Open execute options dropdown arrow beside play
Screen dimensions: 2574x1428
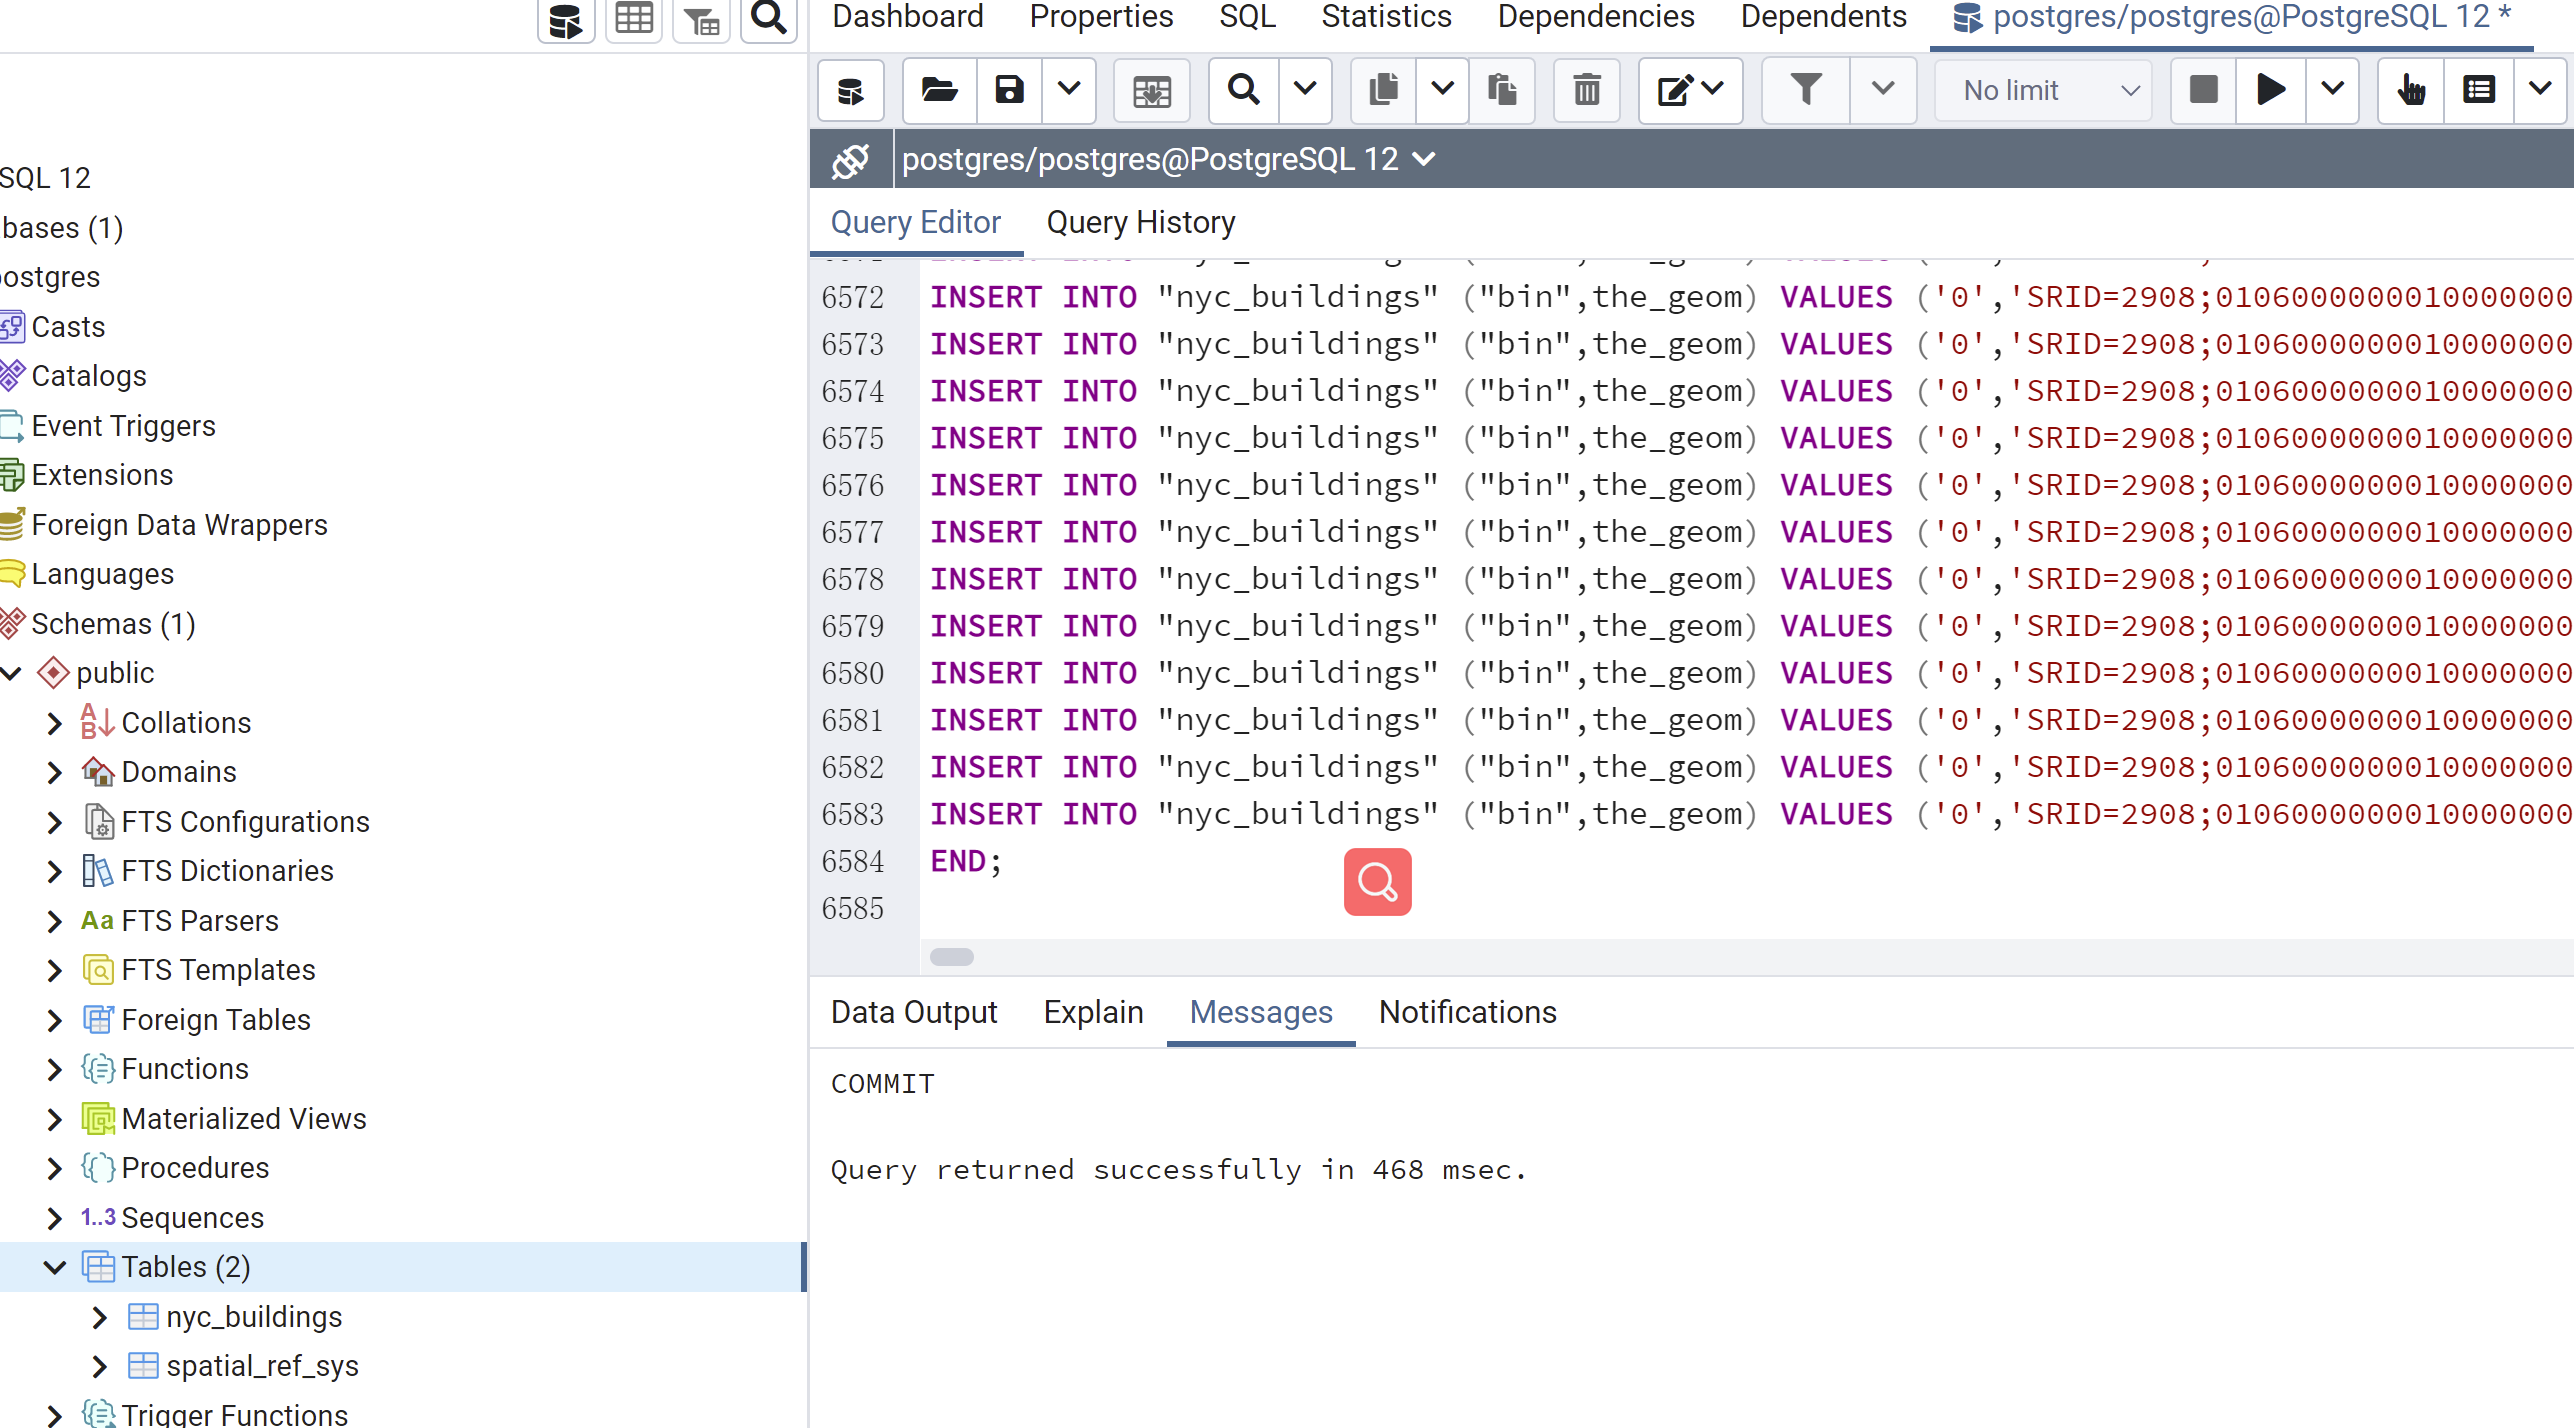2332,90
